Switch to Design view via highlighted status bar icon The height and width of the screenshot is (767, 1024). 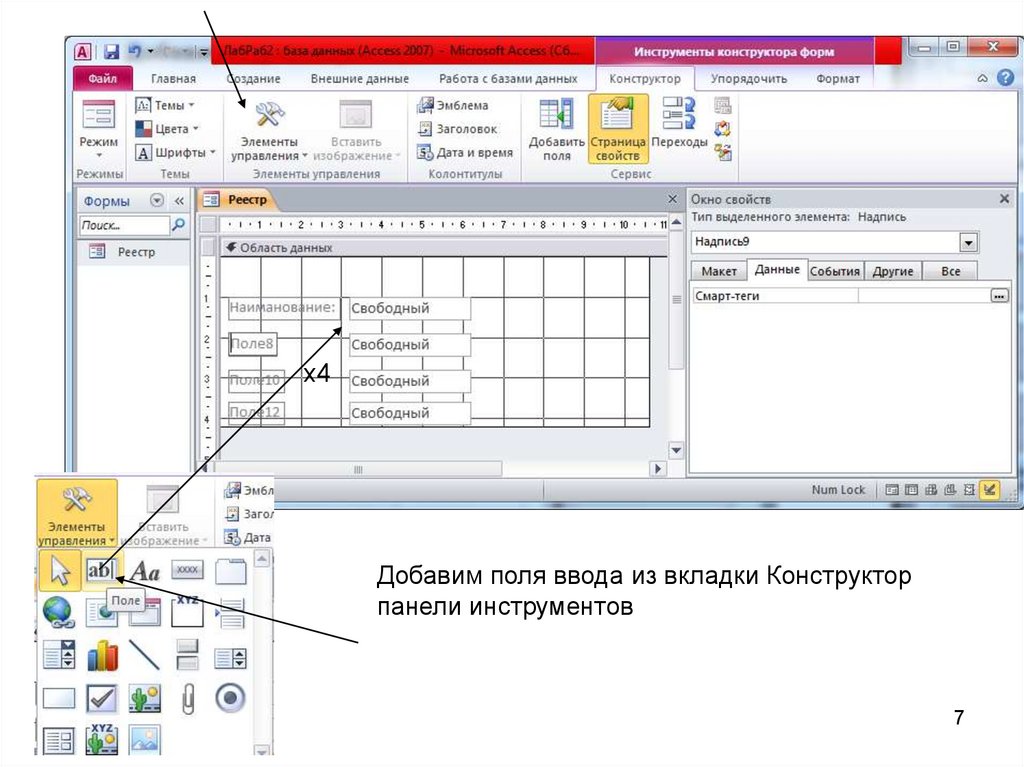pyautogui.click(x=989, y=489)
